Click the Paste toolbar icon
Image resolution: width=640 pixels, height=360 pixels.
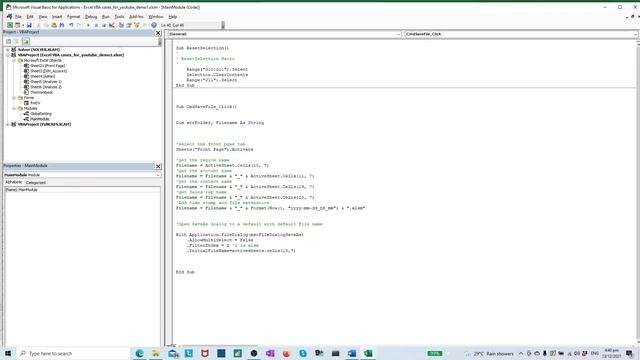click(x=54, y=25)
